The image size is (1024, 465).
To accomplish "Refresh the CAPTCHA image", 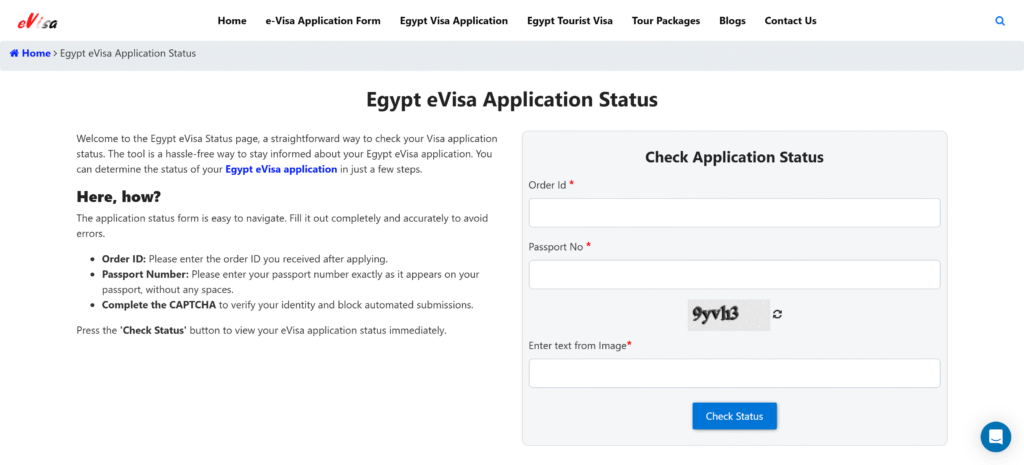I will (x=777, y=314).
